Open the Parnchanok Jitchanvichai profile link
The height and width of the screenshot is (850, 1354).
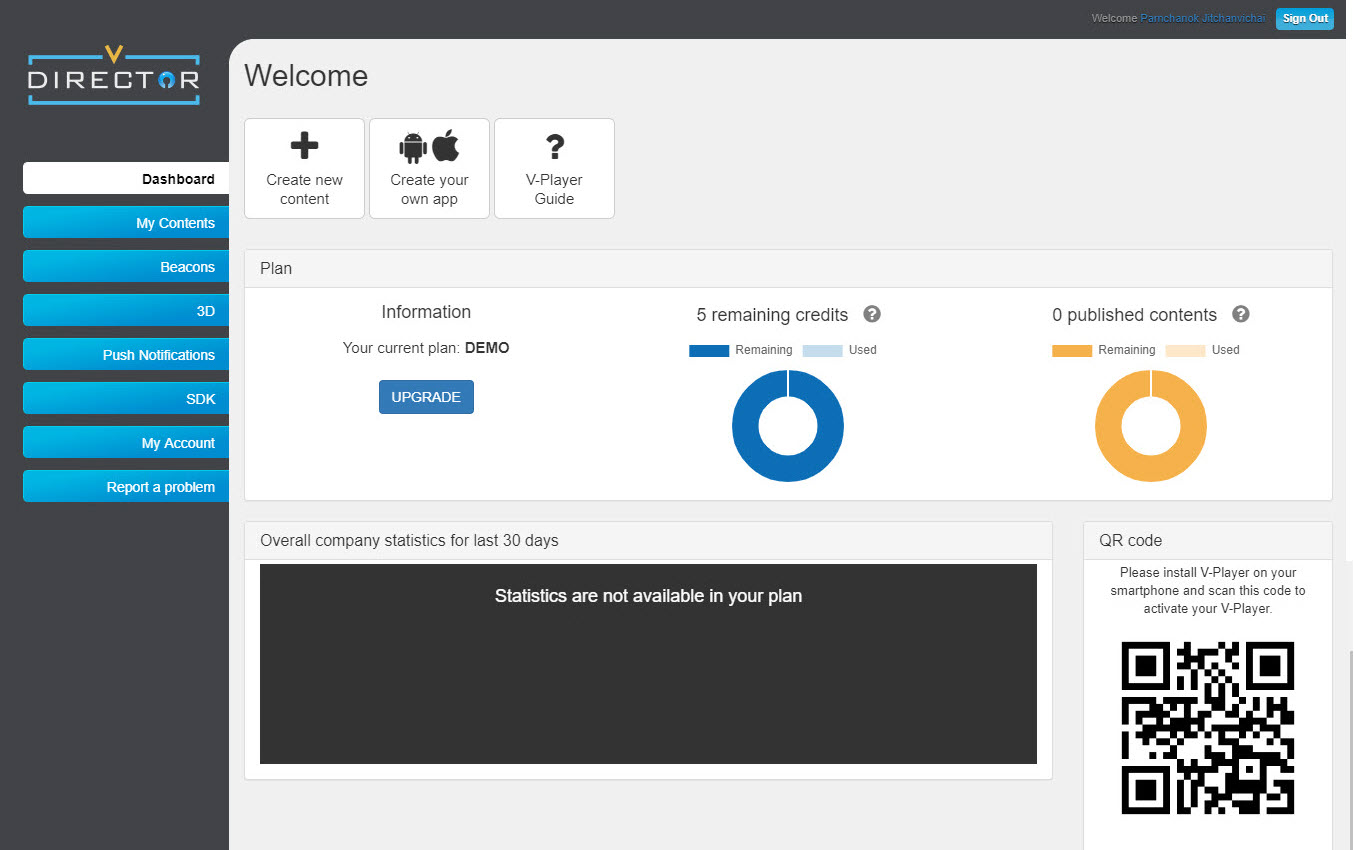pyautogui.click(x=1205, y=18)
